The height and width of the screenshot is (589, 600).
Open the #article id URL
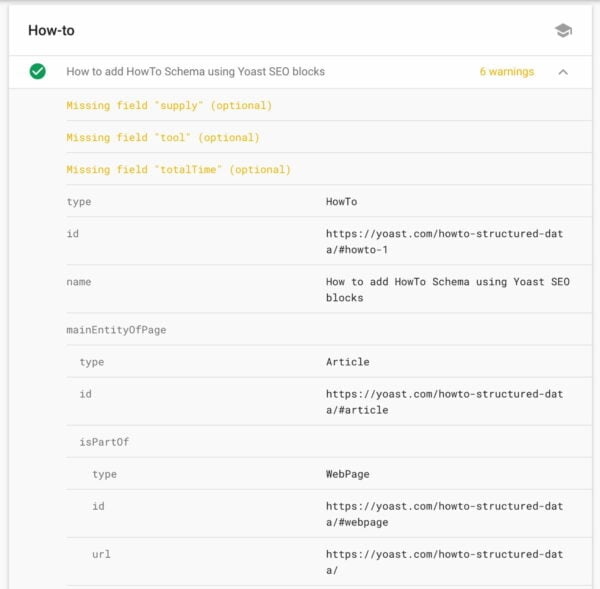444,401
